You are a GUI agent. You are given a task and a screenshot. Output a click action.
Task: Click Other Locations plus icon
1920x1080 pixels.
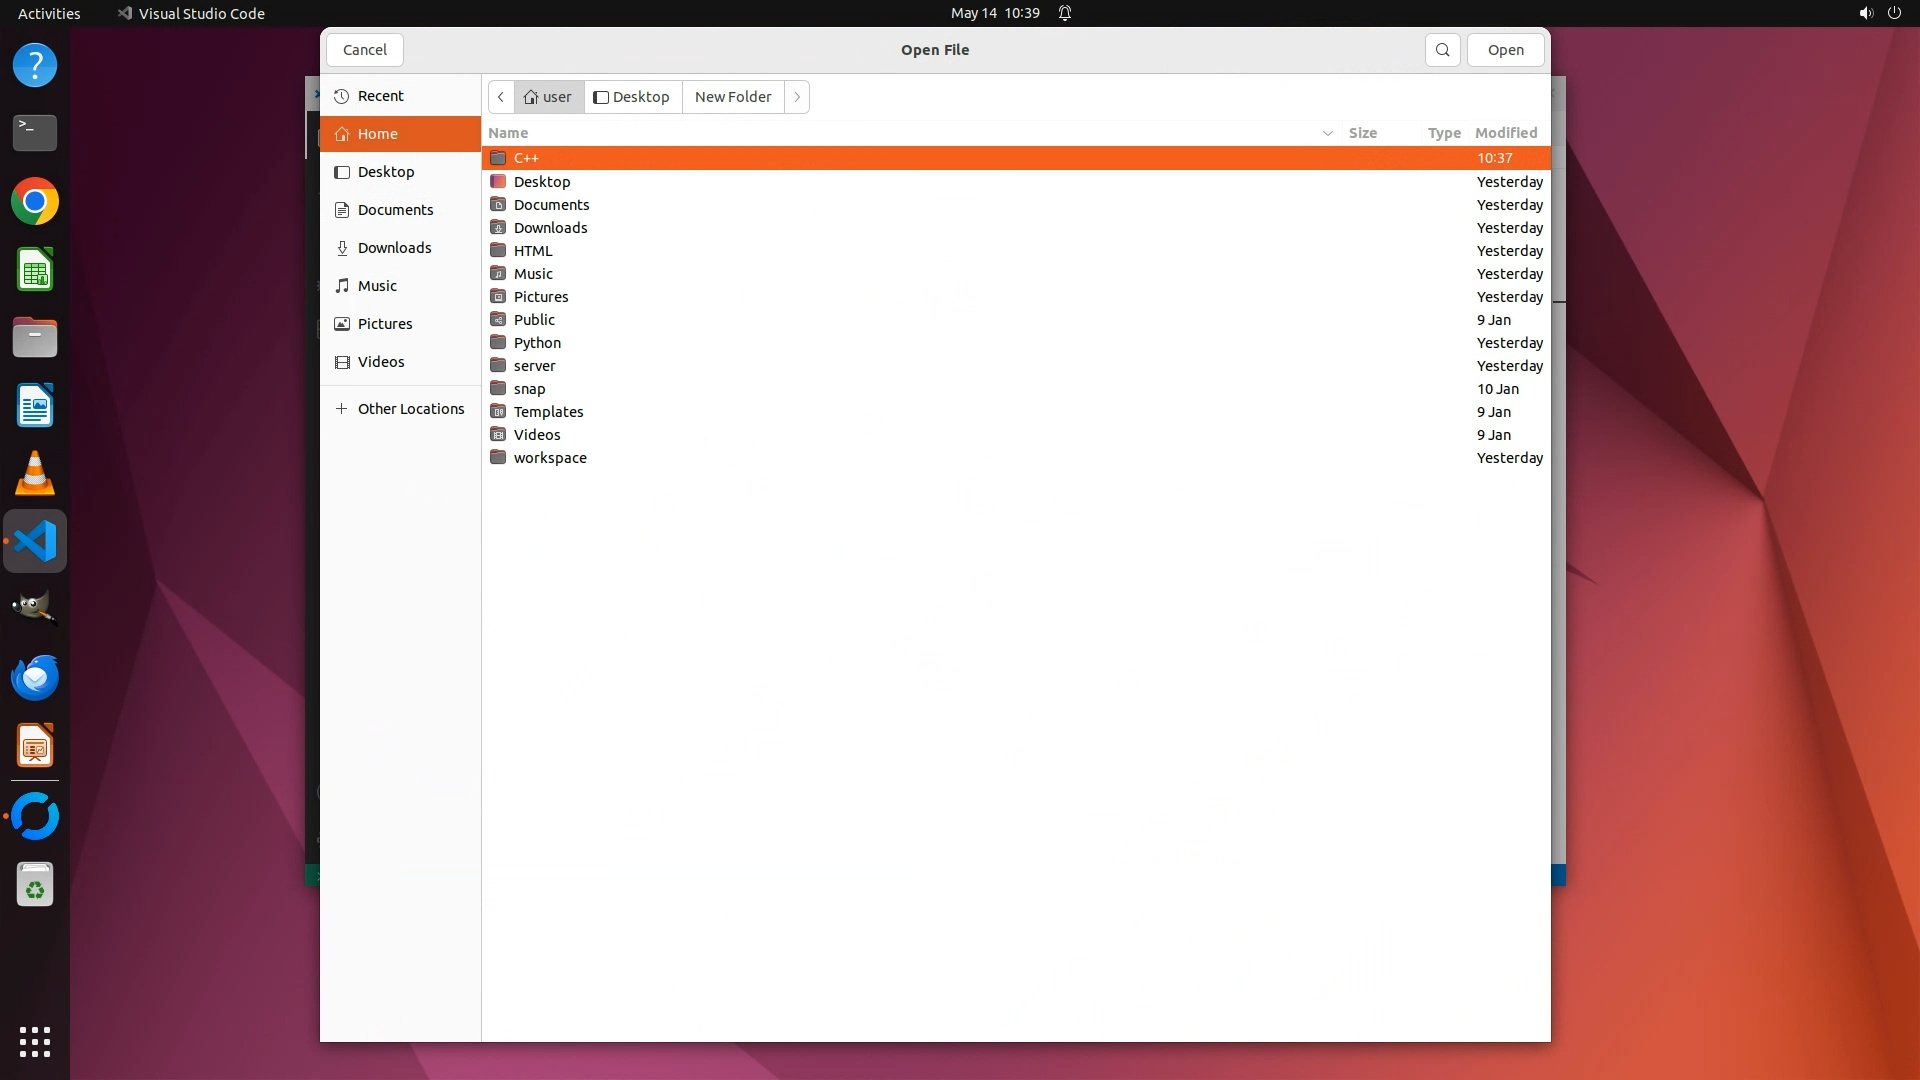(342, 409)
